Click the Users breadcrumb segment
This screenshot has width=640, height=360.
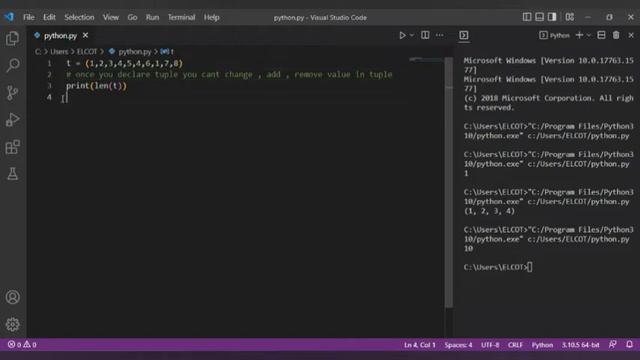[x=59, y=52]
